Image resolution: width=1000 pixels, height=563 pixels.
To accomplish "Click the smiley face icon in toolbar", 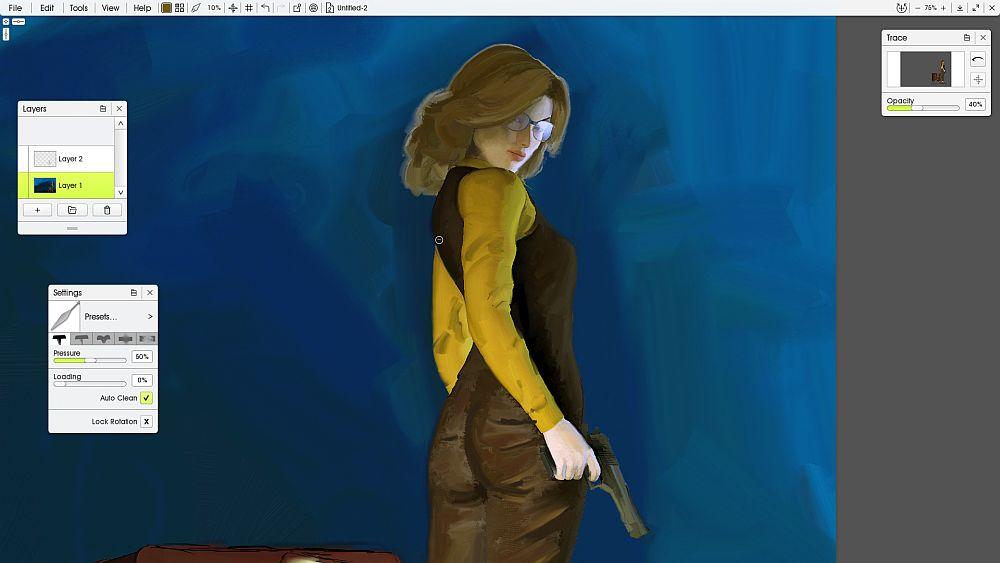I will [x=313, y=8].
